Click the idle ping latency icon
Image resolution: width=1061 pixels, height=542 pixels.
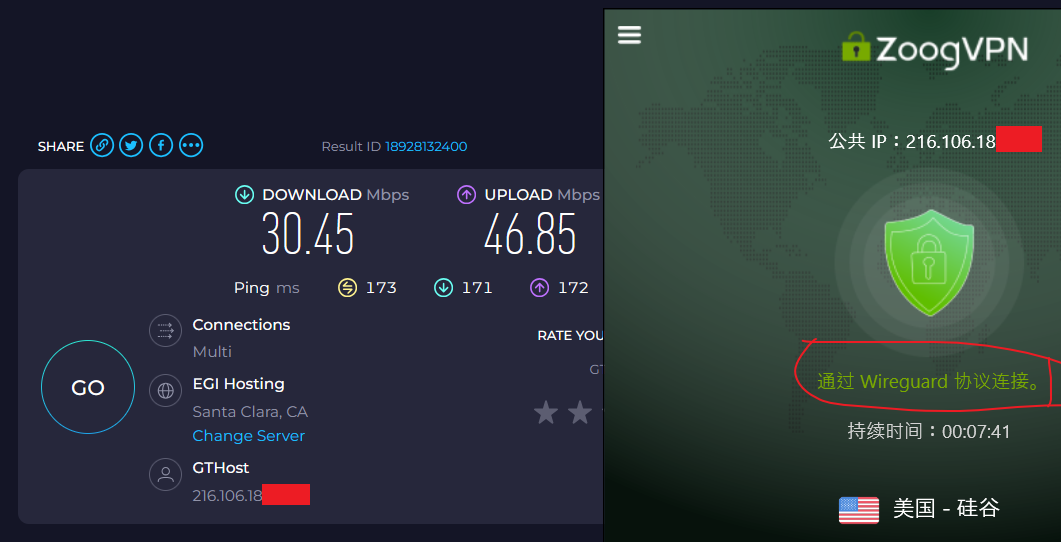347,288
